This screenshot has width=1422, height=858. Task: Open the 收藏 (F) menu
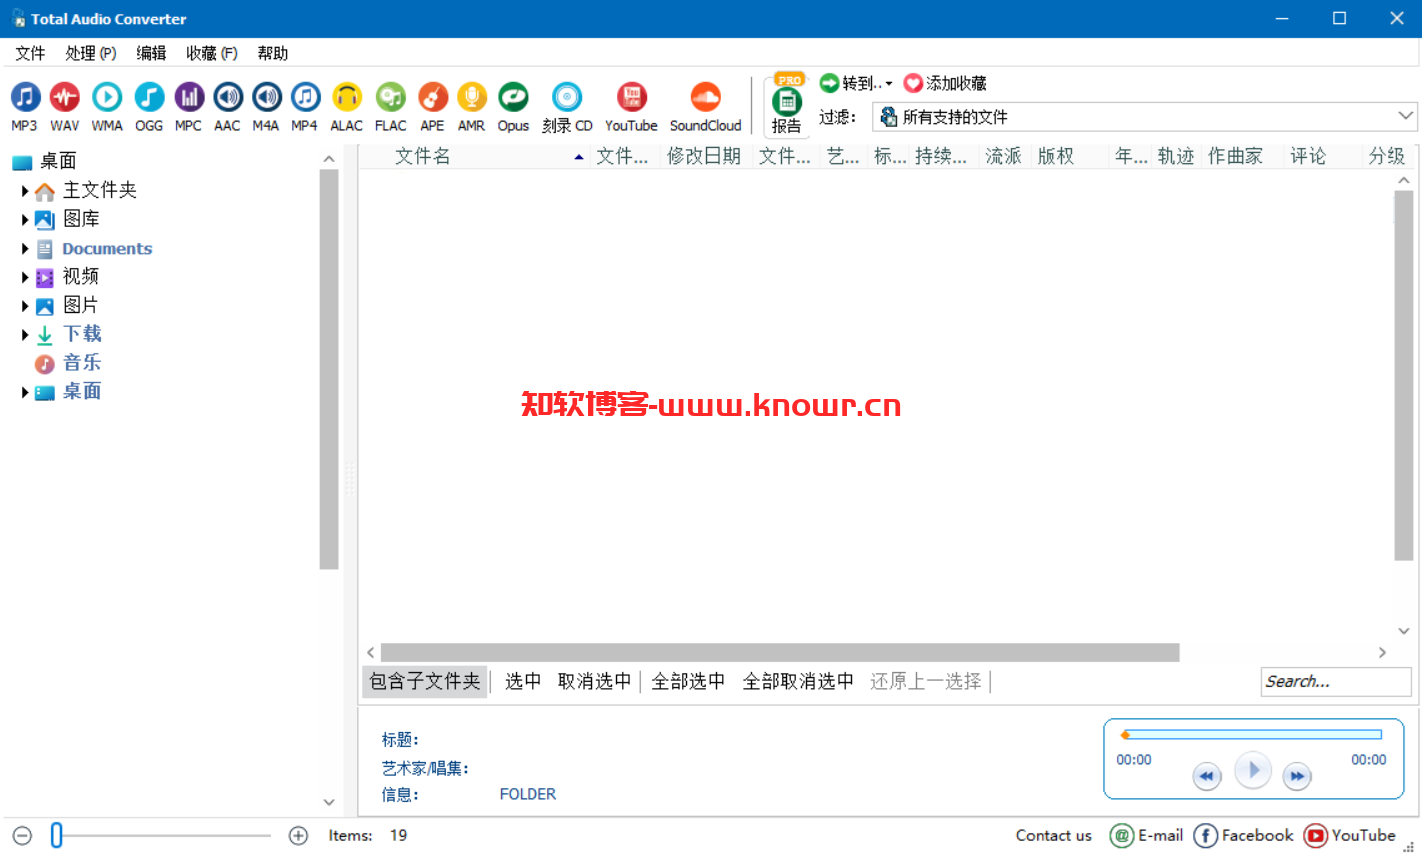212,53
